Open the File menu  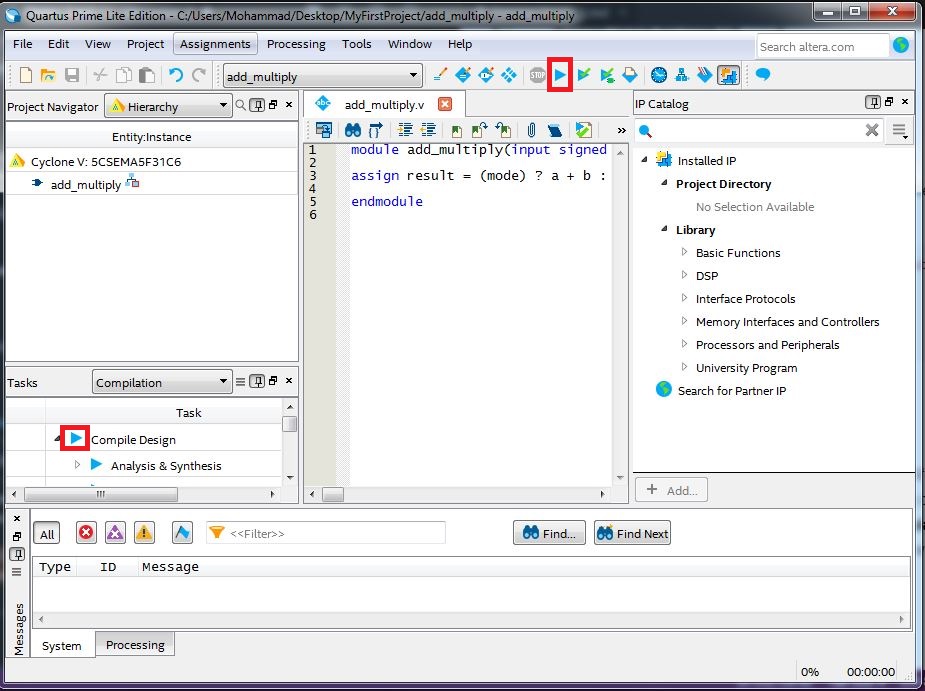(22, 44)
